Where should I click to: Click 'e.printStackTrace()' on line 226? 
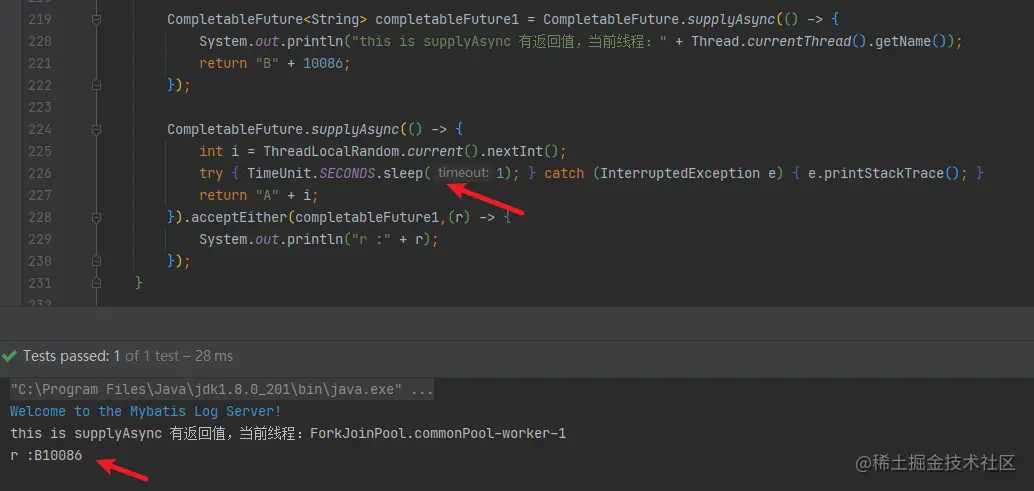[x=884, y=173]
